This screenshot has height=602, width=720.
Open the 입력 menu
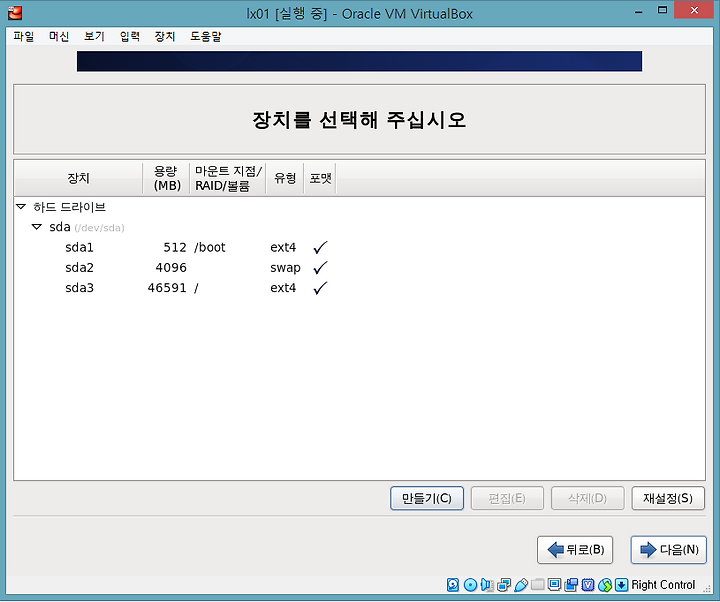(x=129, y=36)
